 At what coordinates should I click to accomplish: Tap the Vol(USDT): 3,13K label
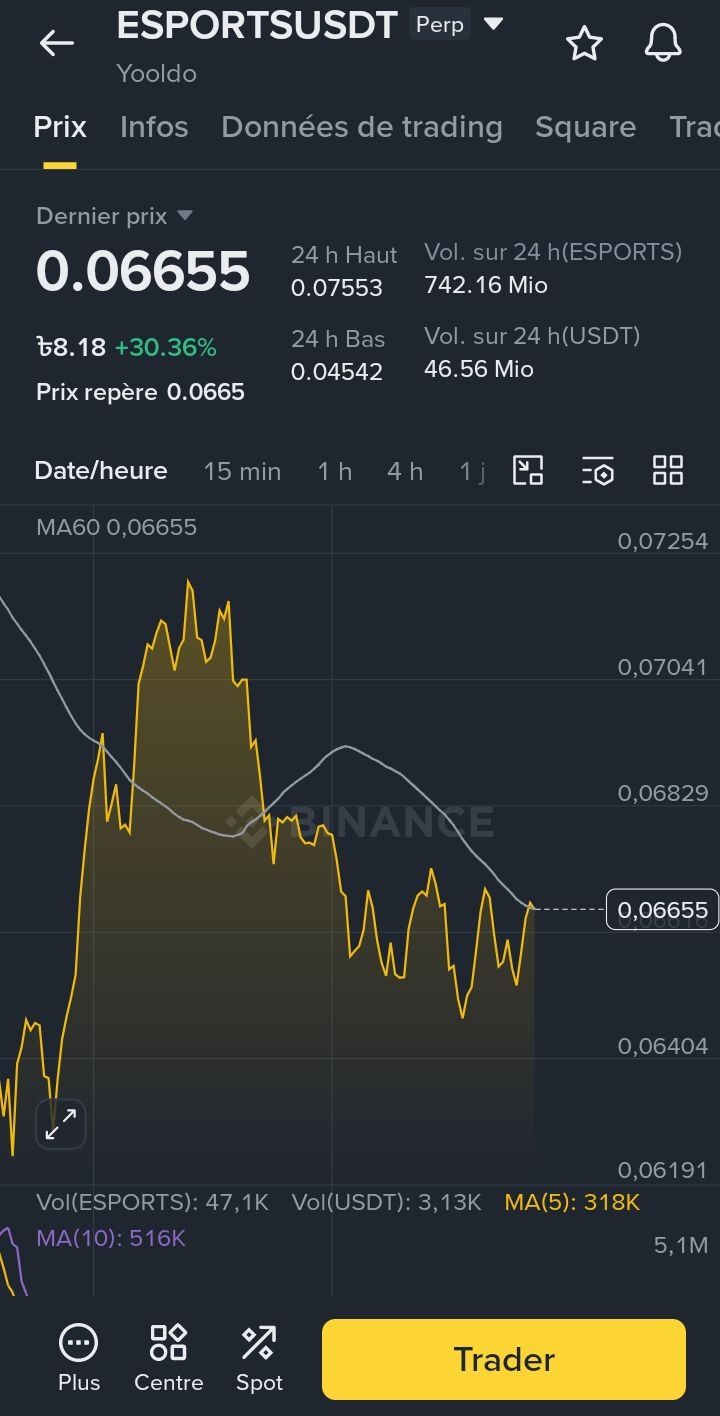click(x=387, y=1202)
